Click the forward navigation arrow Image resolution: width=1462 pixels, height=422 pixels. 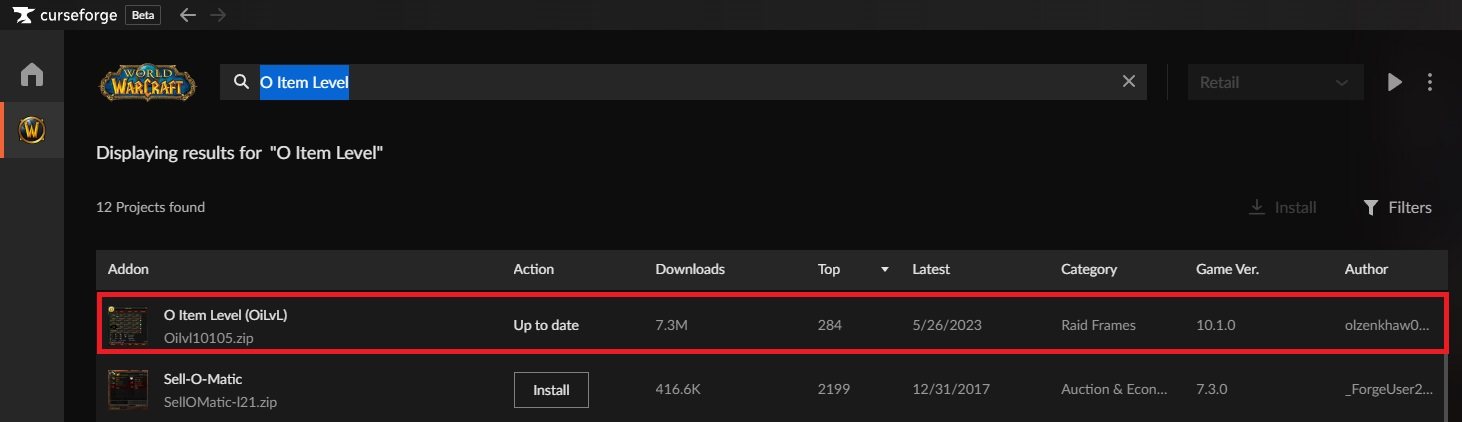pyautogui.click(x=218, y=15)
